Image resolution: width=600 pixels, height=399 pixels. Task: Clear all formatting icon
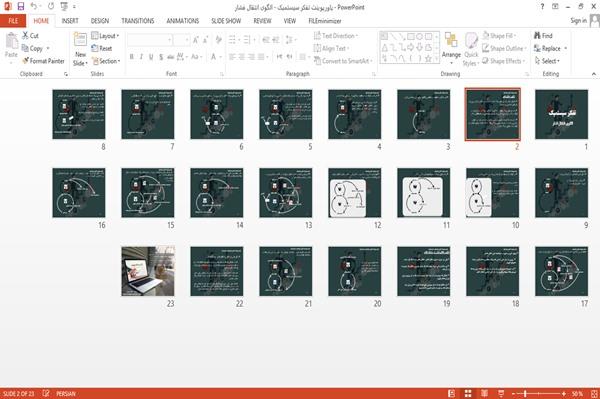pos(218,39)
